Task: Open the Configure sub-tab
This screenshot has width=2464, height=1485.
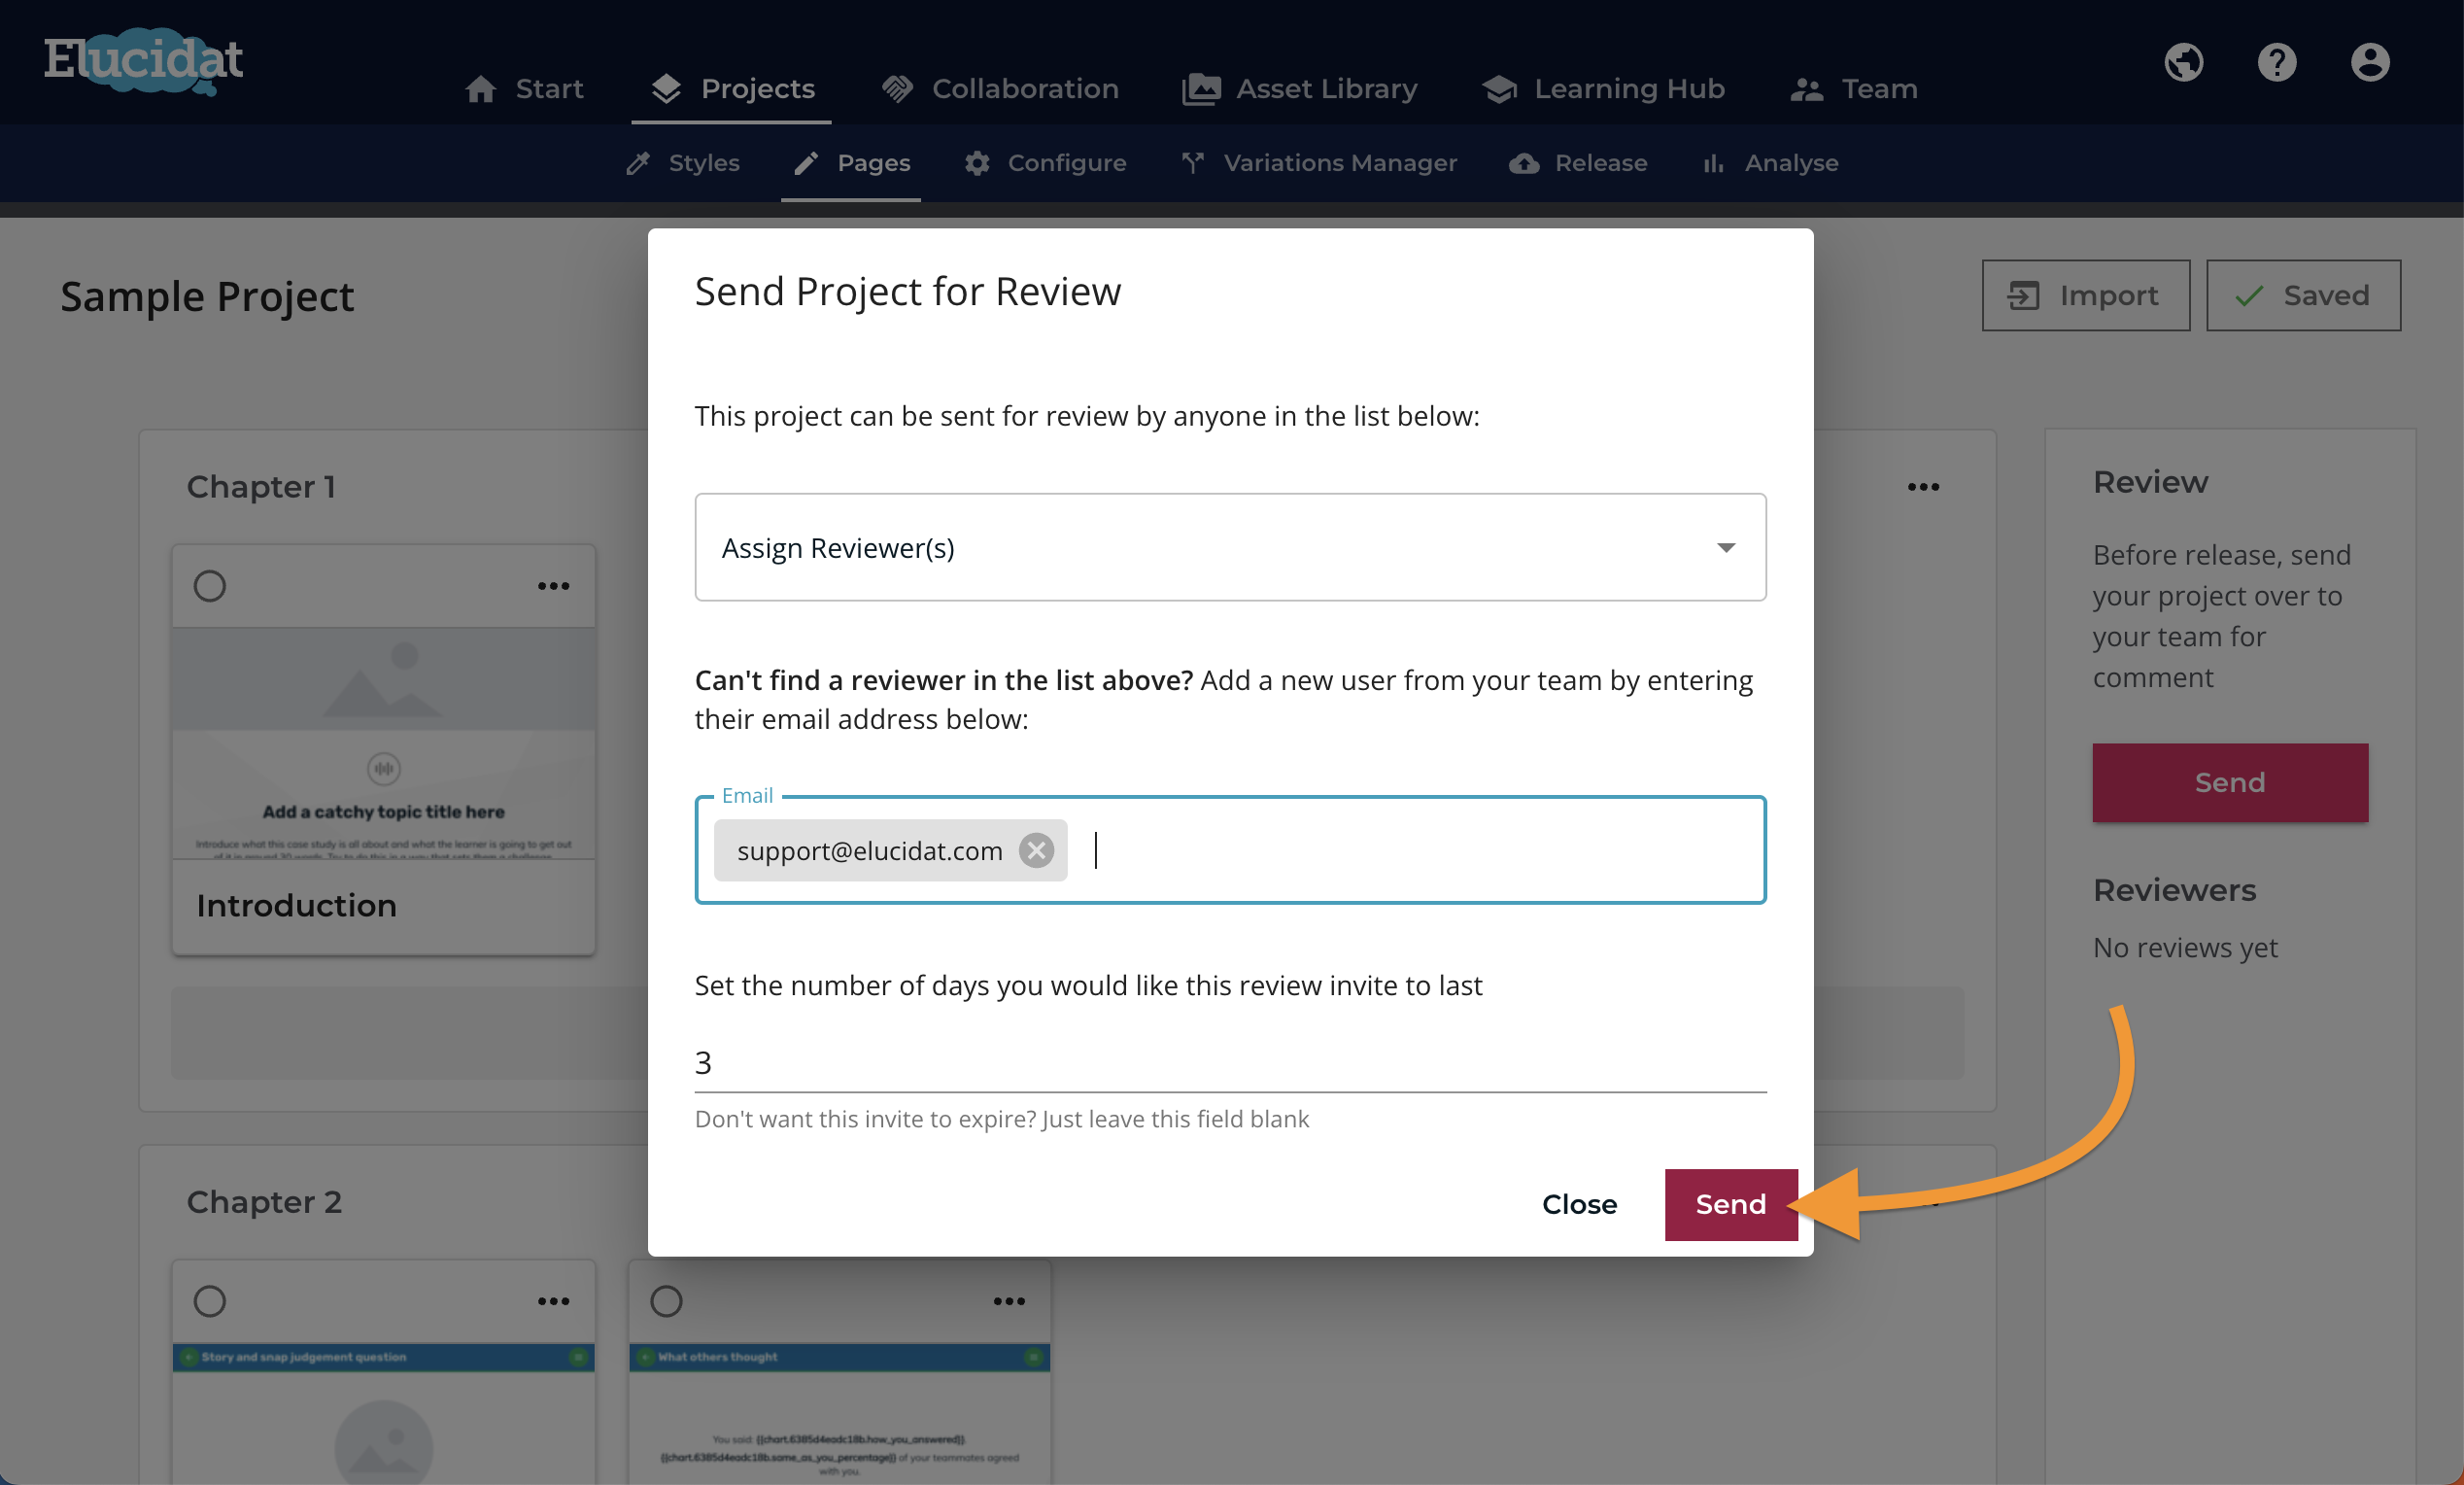Action: [x=1045, y=163]
